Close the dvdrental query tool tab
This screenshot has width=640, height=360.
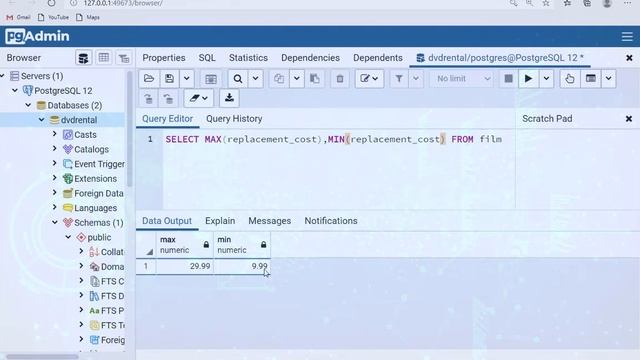pyautogui.click(x=629, y=58)
